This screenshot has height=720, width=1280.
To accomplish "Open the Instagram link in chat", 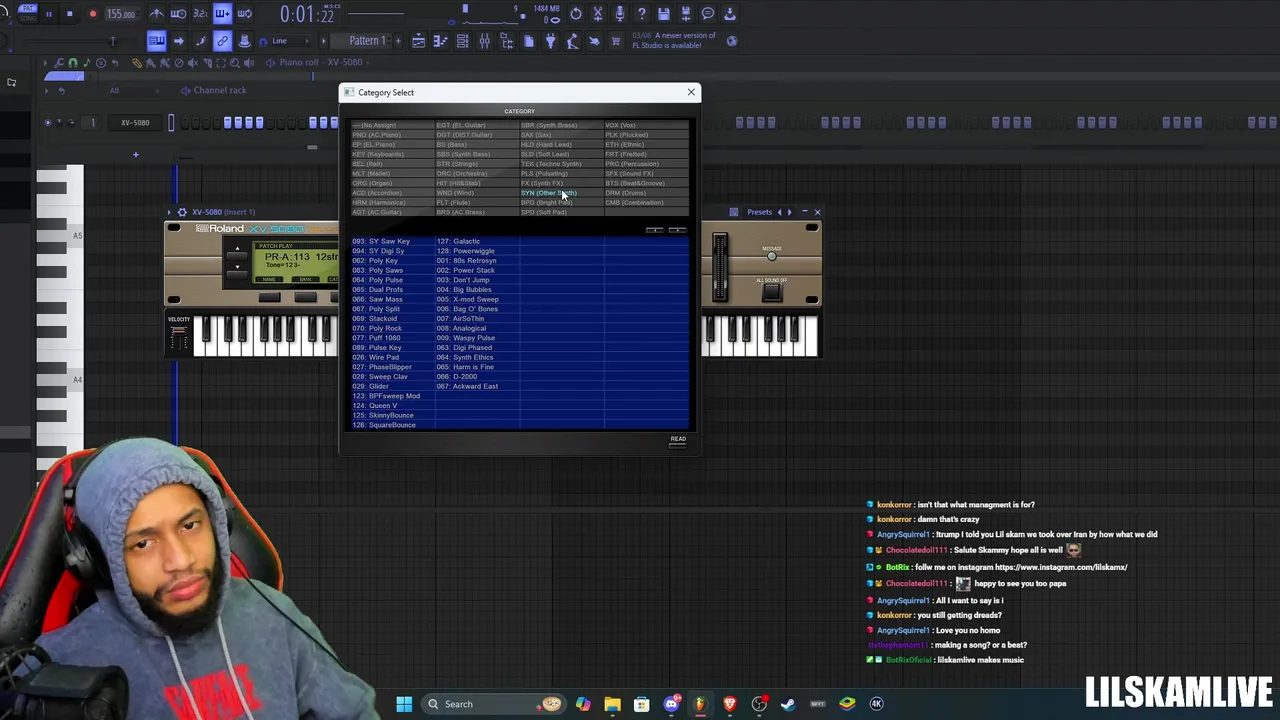I will tap(1061, 567).
